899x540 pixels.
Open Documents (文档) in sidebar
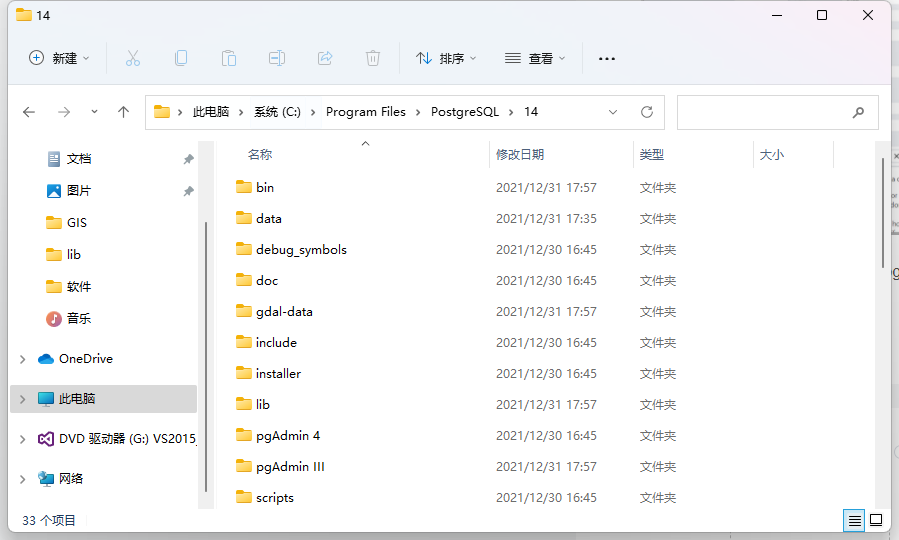pyautogui.click(x=68, y=159)
